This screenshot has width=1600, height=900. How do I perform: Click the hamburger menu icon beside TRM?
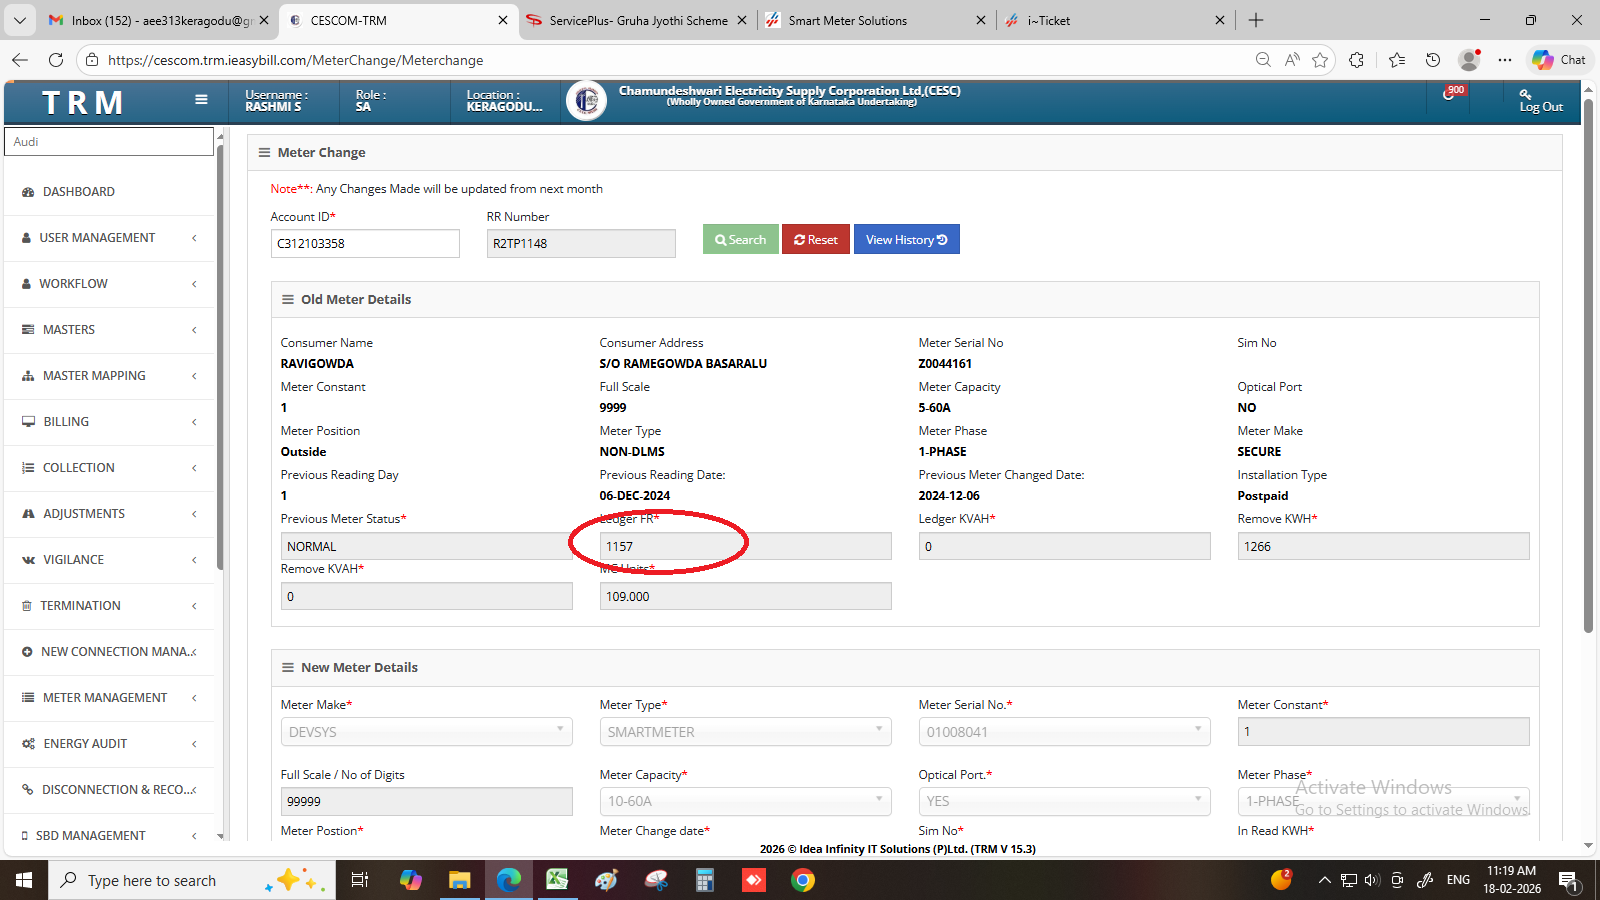point(201,100)
